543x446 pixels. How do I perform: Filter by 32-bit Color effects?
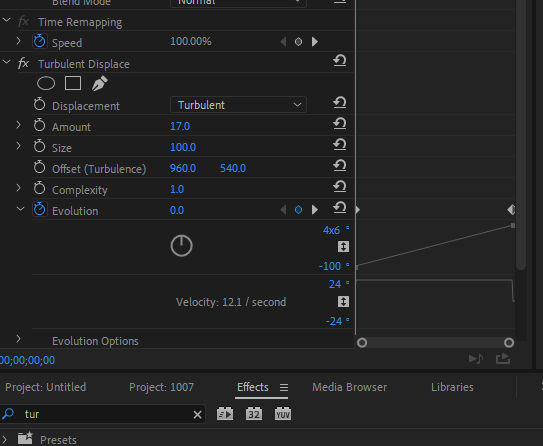[254, 414]
